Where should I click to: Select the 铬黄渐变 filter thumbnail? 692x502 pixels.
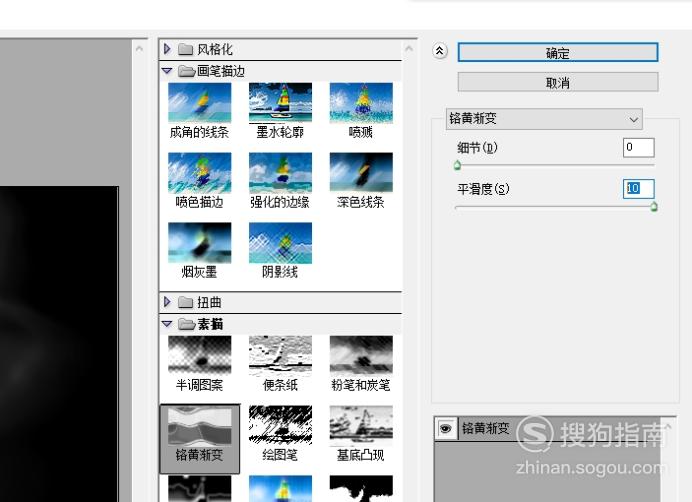click(199, 426)
